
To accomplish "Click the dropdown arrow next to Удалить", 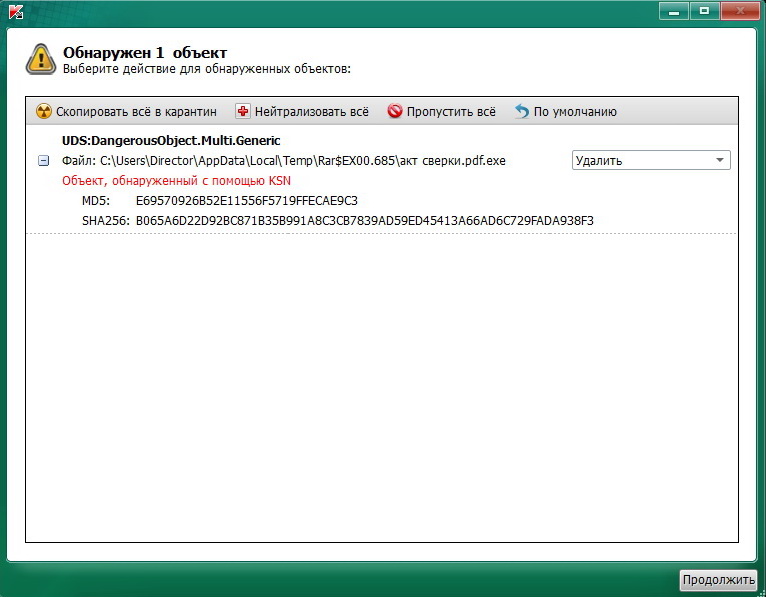I will point(720,160).
